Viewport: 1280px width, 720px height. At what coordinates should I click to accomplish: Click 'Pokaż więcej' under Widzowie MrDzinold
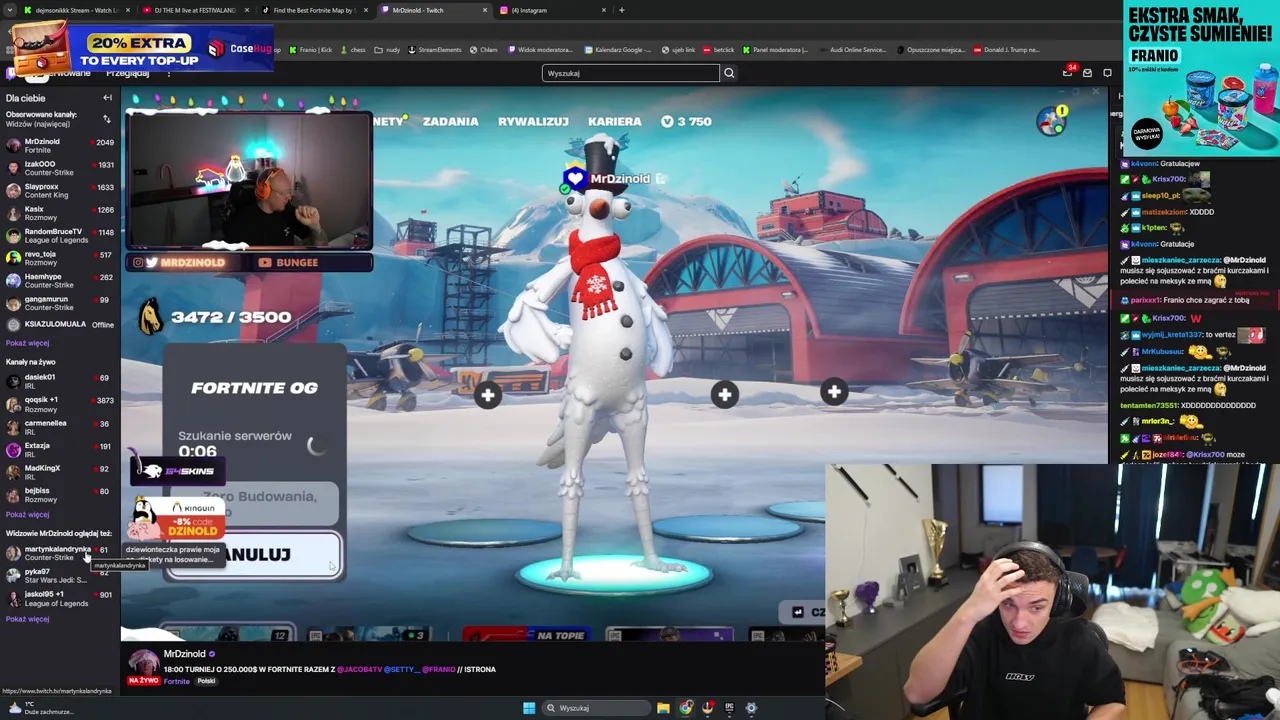27,619
